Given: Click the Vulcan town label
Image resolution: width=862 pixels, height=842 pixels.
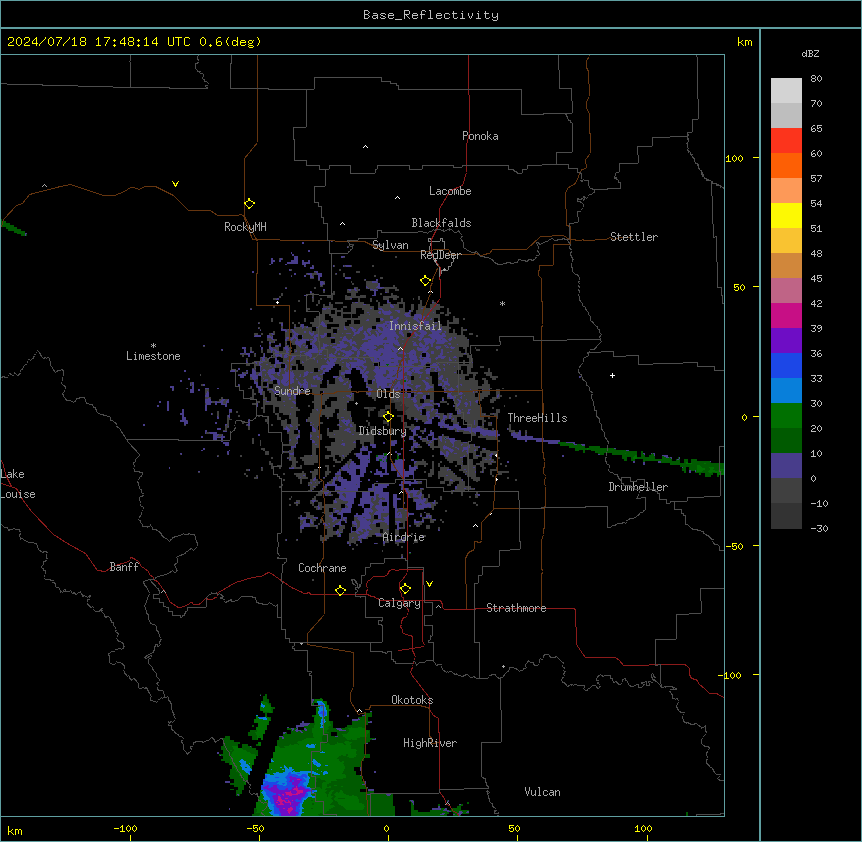Looking at the screenshot, I should tap(543, 792).
